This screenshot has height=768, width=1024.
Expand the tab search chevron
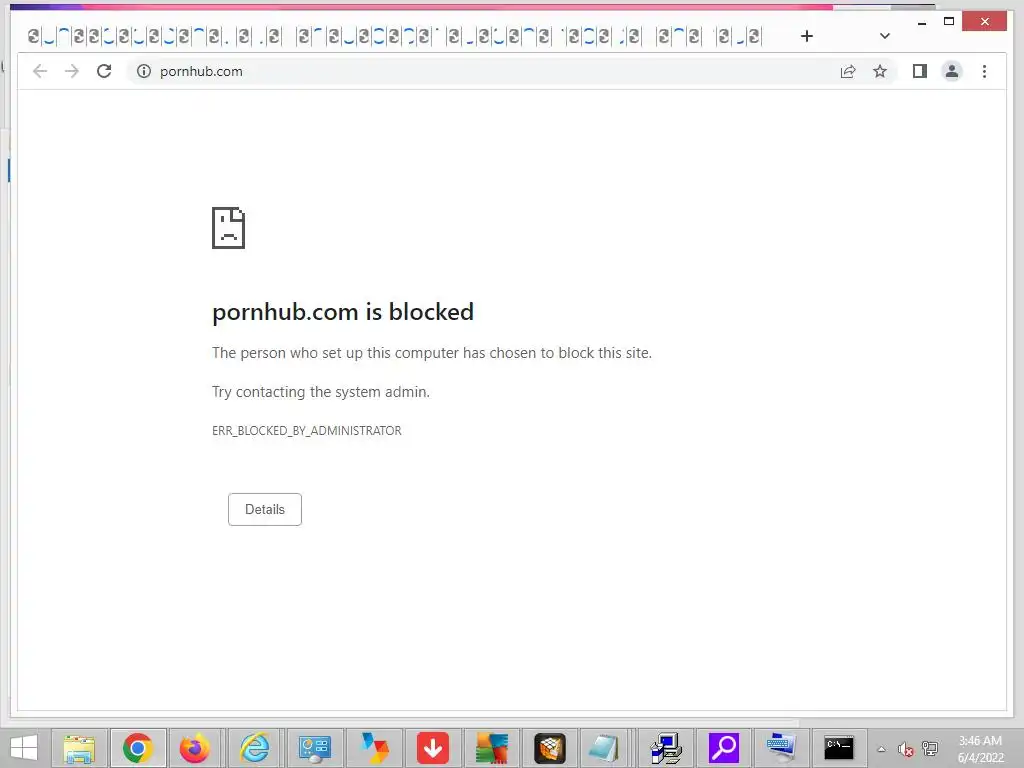pyautogui.click(x=884, y=36)
